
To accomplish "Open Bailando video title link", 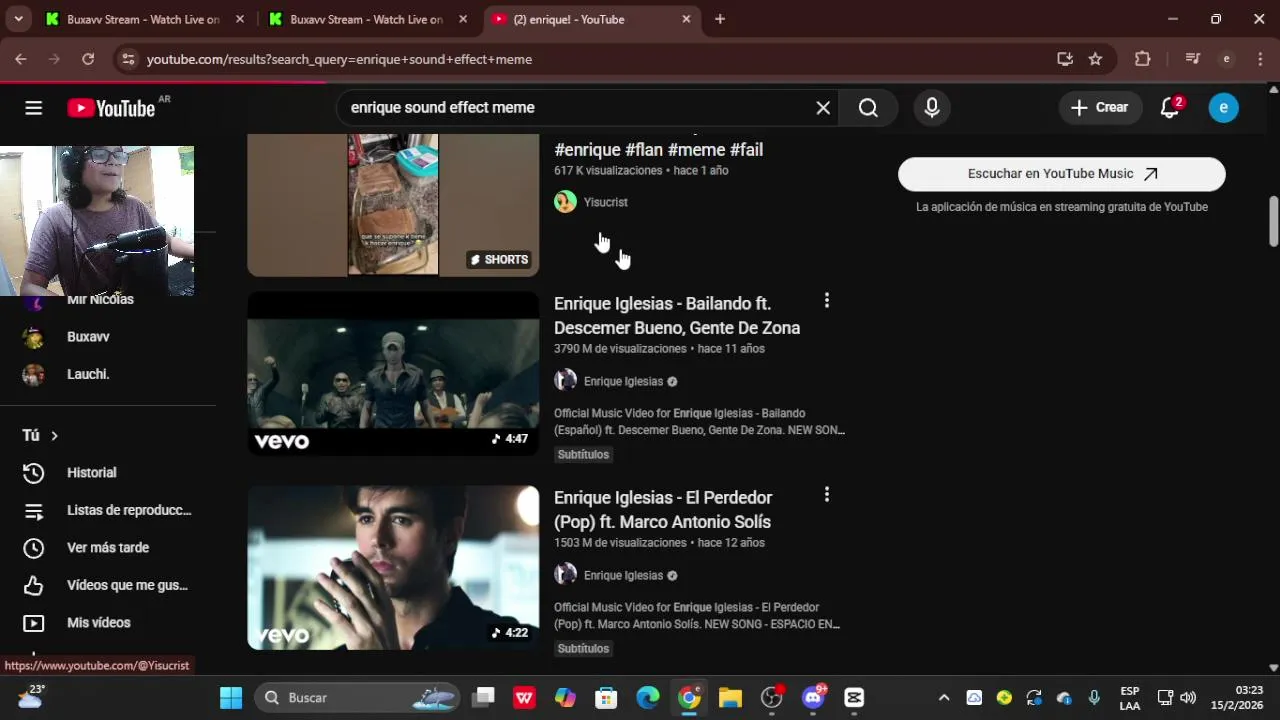I will [x=677, y=315].
